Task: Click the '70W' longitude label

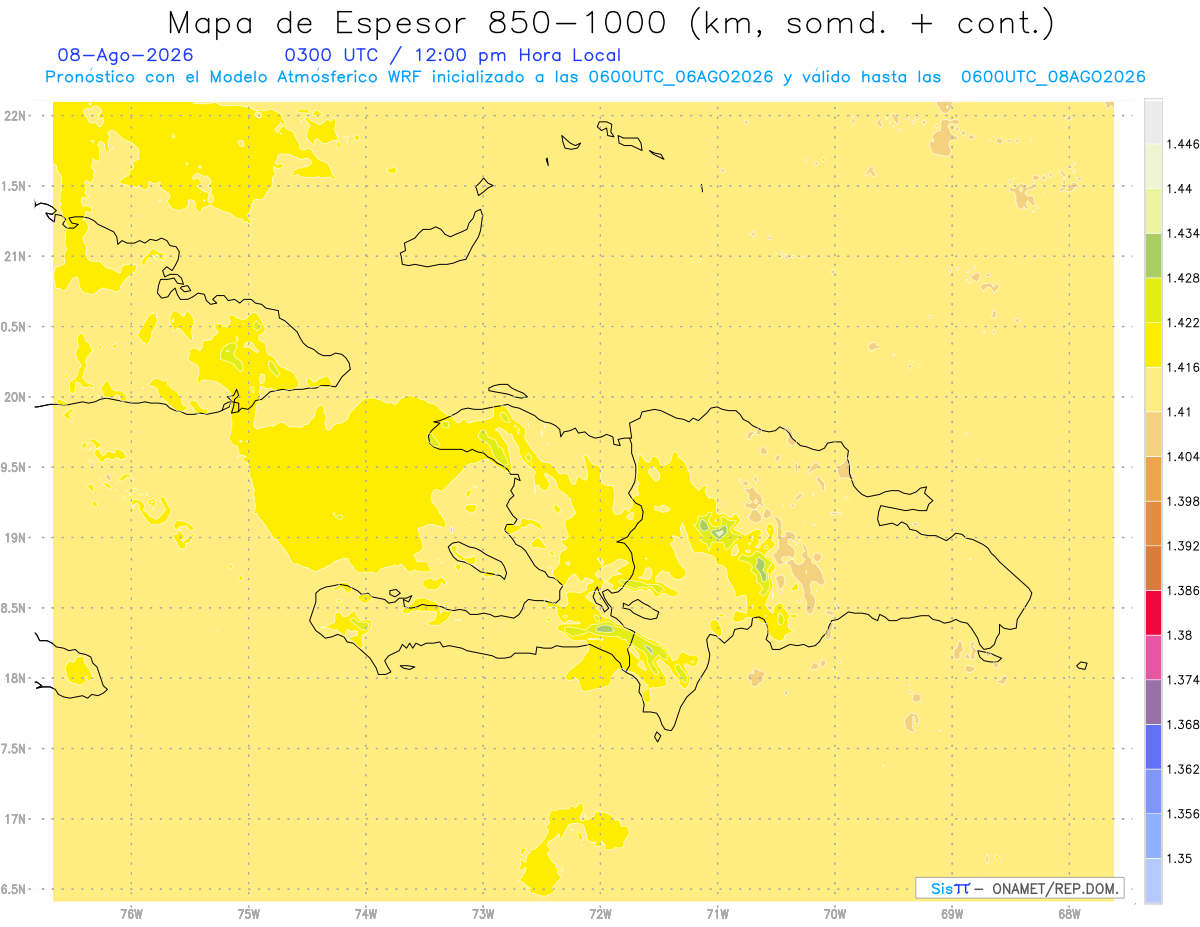Action: pyautogui.click(x=835, y=913)
